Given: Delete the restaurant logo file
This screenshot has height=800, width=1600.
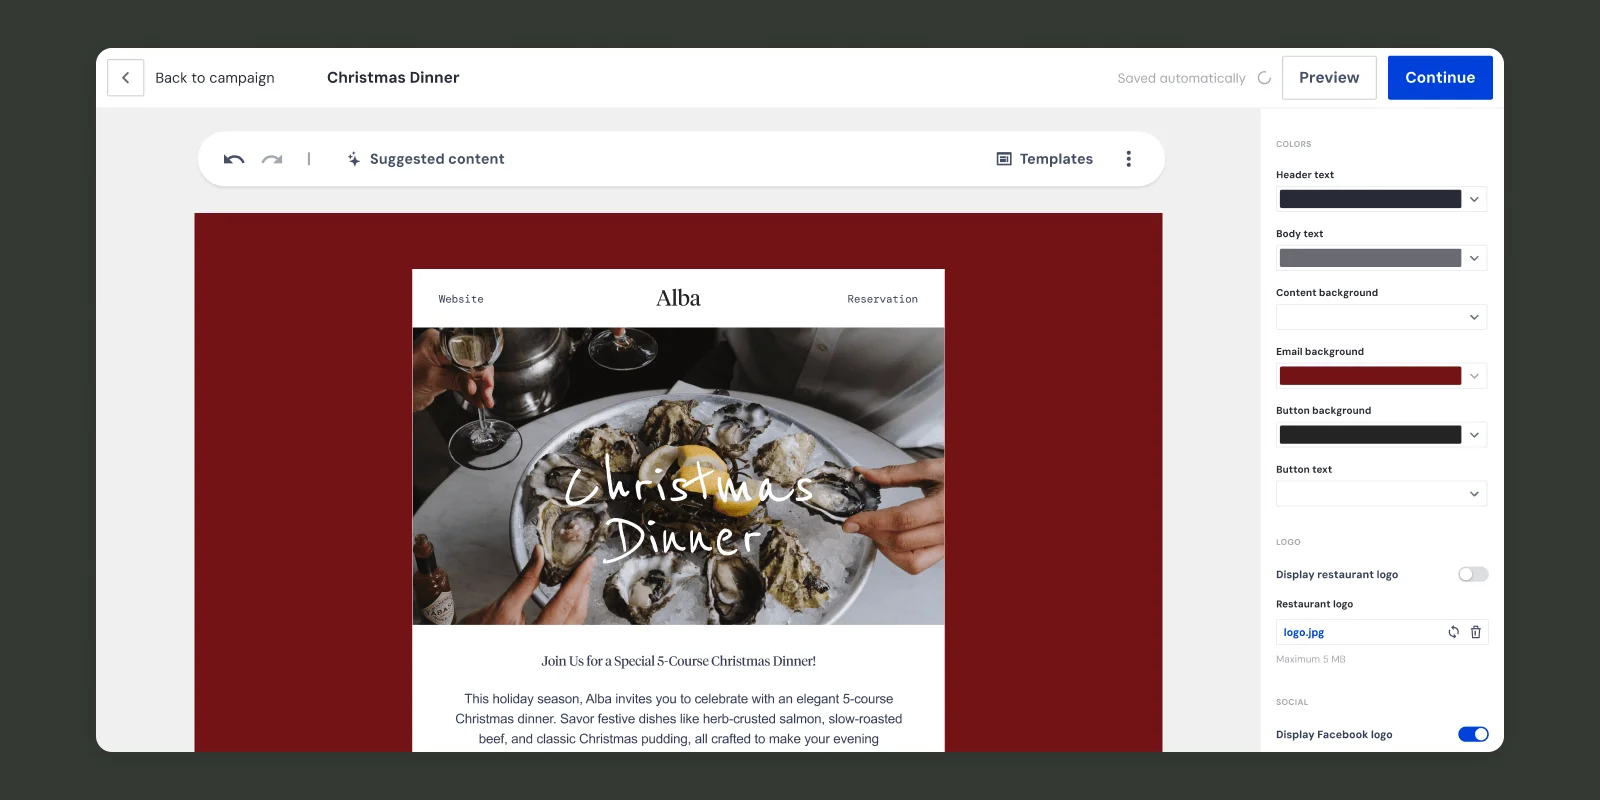Looking at the screenshot, I should point(1476,632).
